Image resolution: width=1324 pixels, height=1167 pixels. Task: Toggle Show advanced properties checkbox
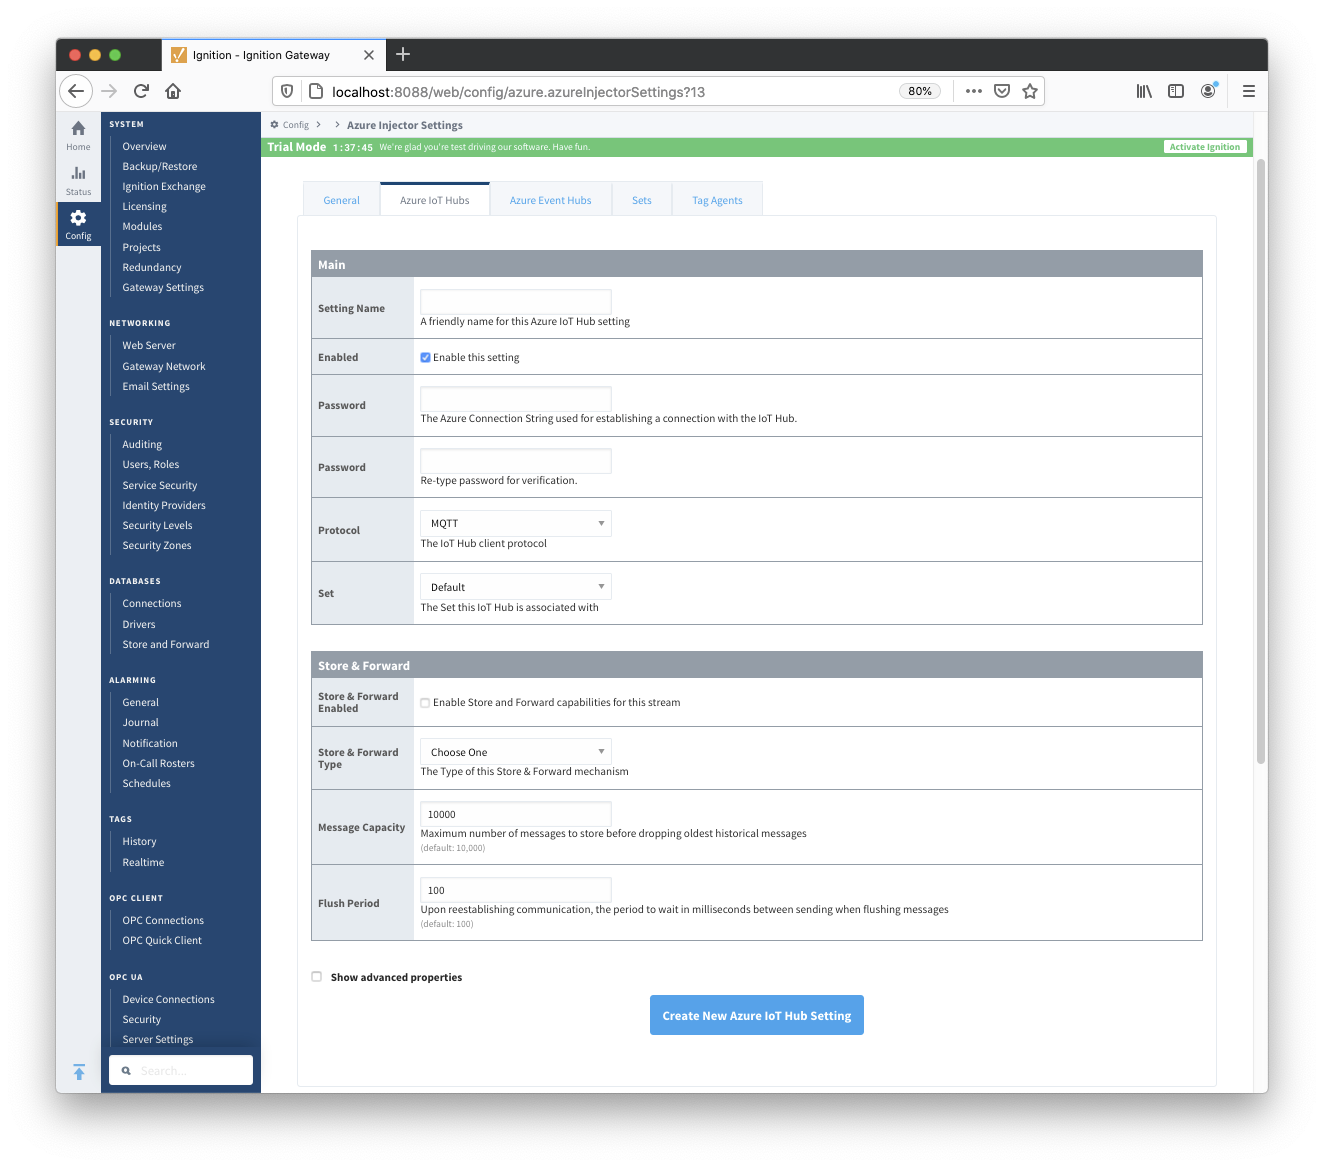(x=317, y=977)
